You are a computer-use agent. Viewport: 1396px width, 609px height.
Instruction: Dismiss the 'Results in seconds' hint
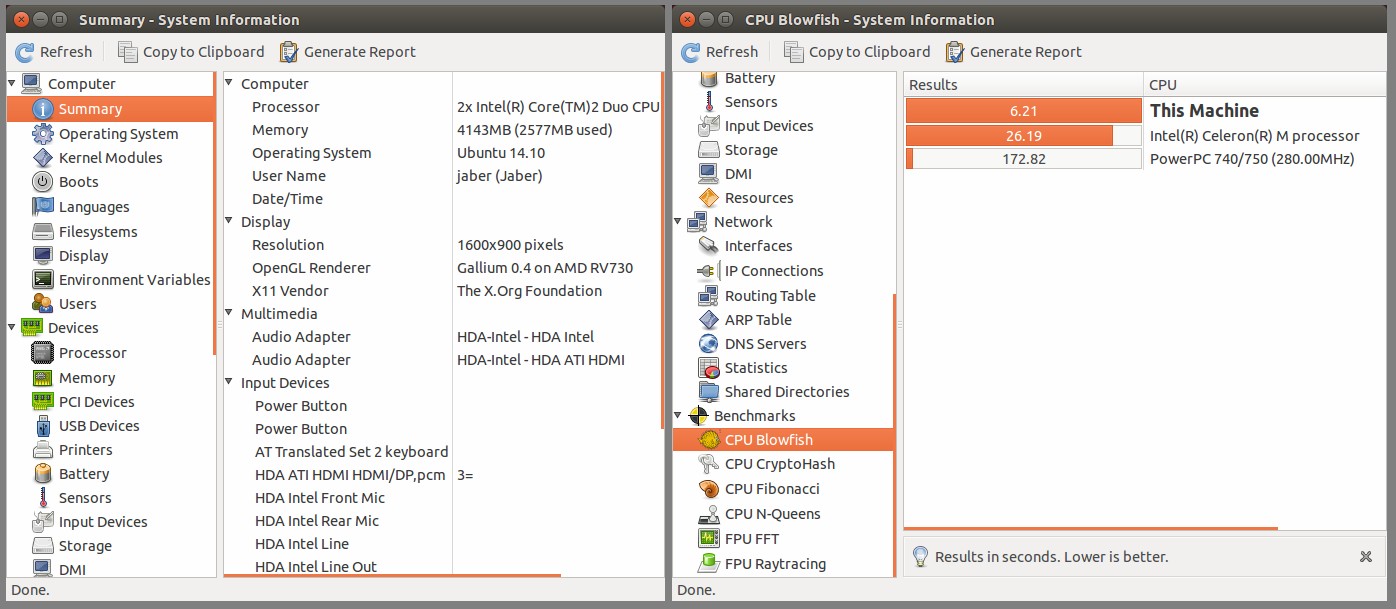(x=1365, y=556)
